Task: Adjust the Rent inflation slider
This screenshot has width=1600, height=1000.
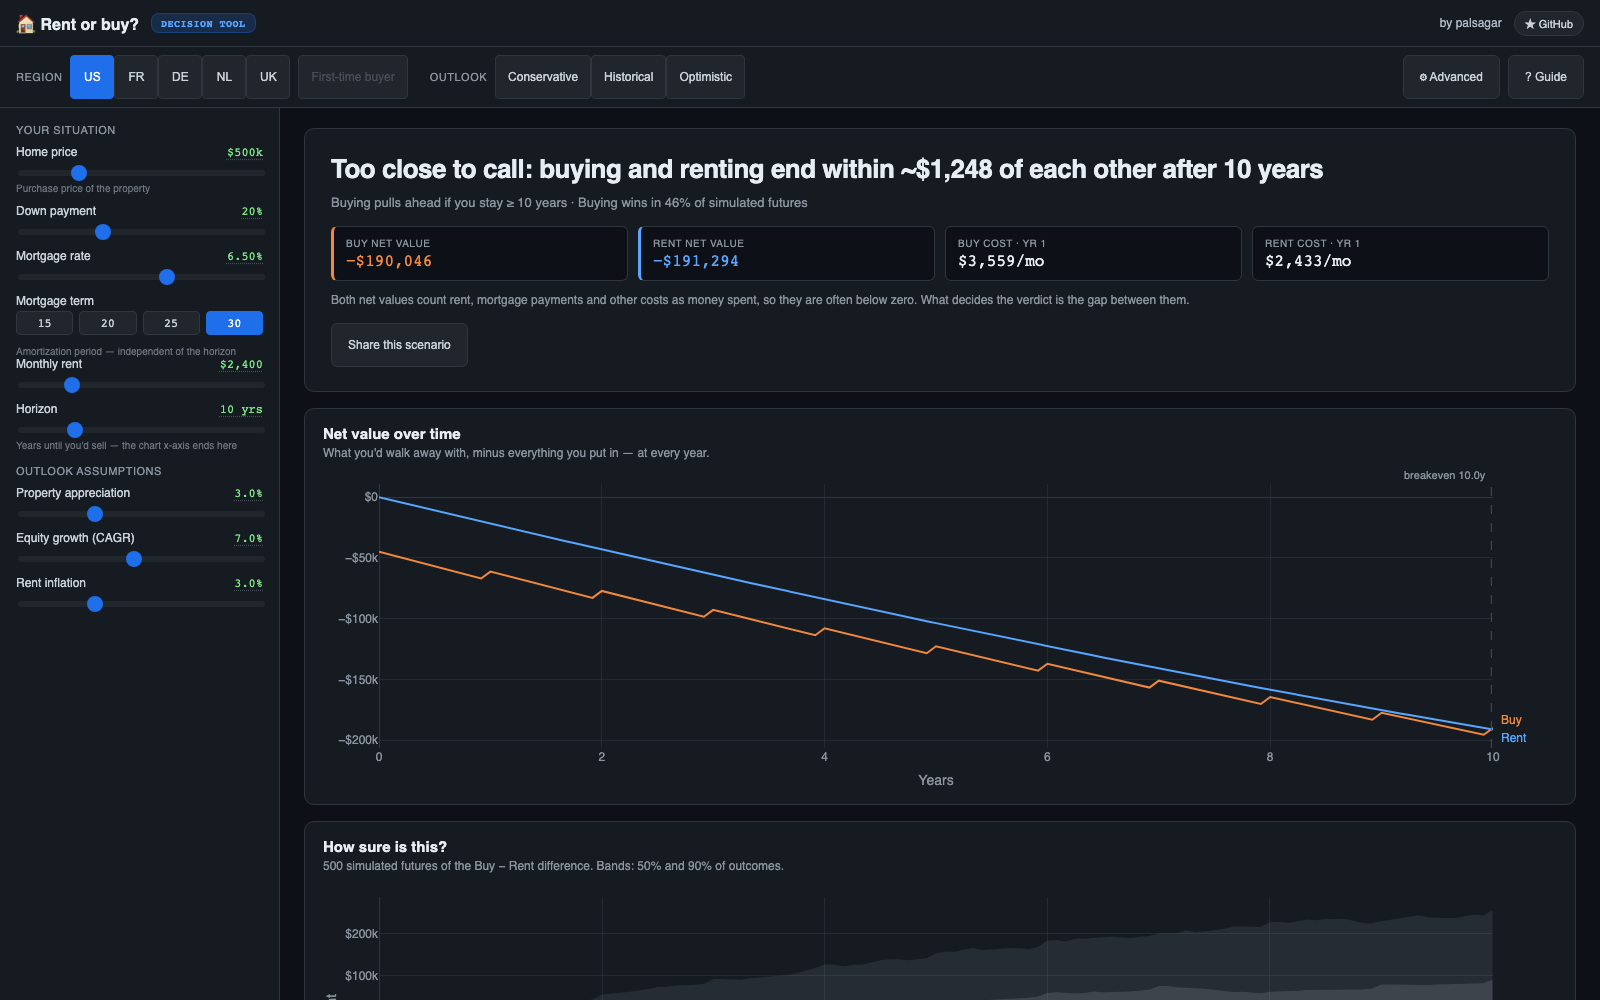Action: 141,604
